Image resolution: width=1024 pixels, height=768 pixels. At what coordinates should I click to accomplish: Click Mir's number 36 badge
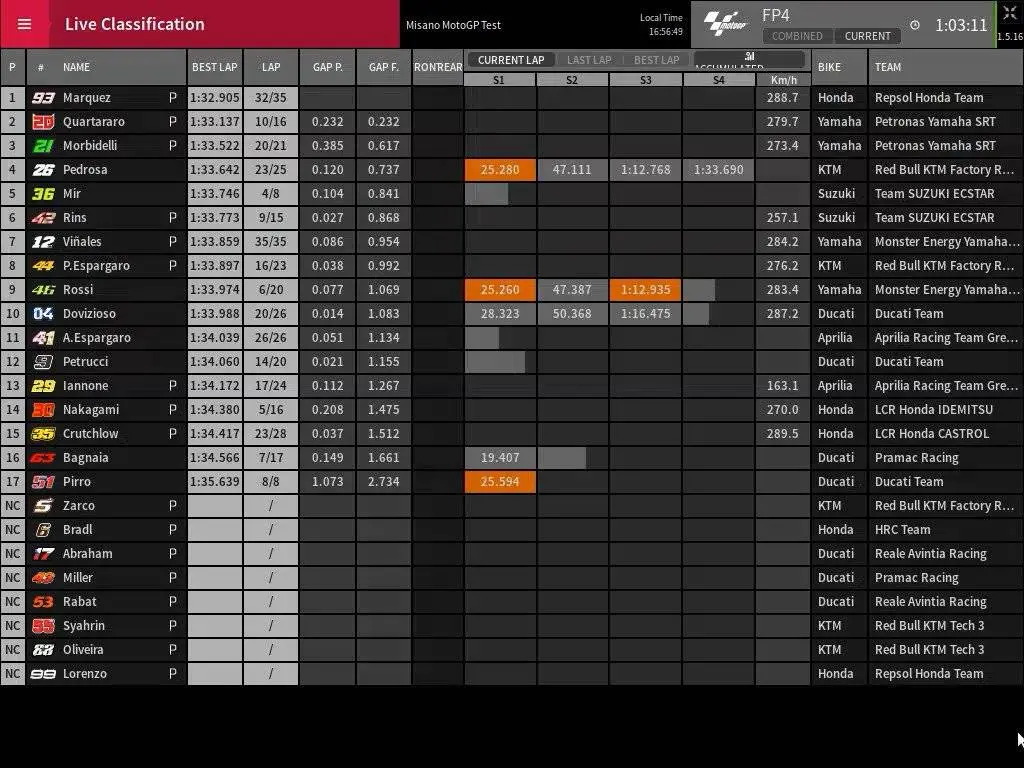pyautogui.click(x=43, y=194)
